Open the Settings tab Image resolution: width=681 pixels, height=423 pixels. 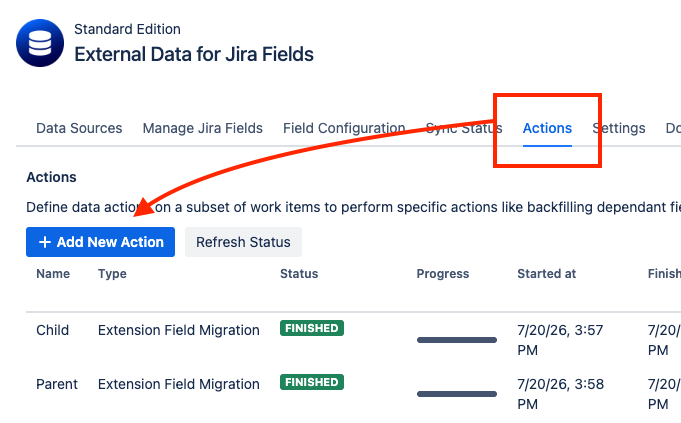[x=619, y=128]
